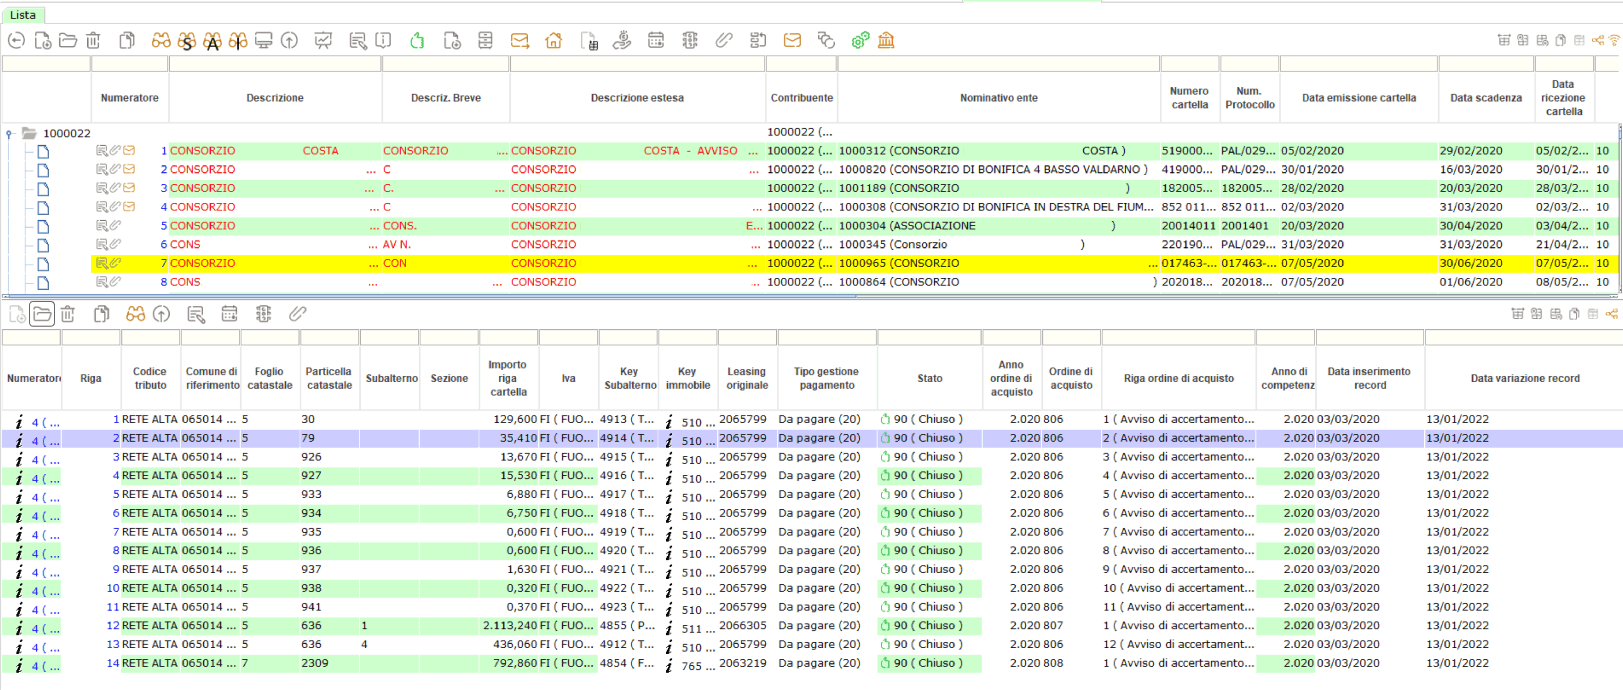This screenshot has width=1623, height=690.
Task: Click the importo value 436,060
Action: point(515,645)
